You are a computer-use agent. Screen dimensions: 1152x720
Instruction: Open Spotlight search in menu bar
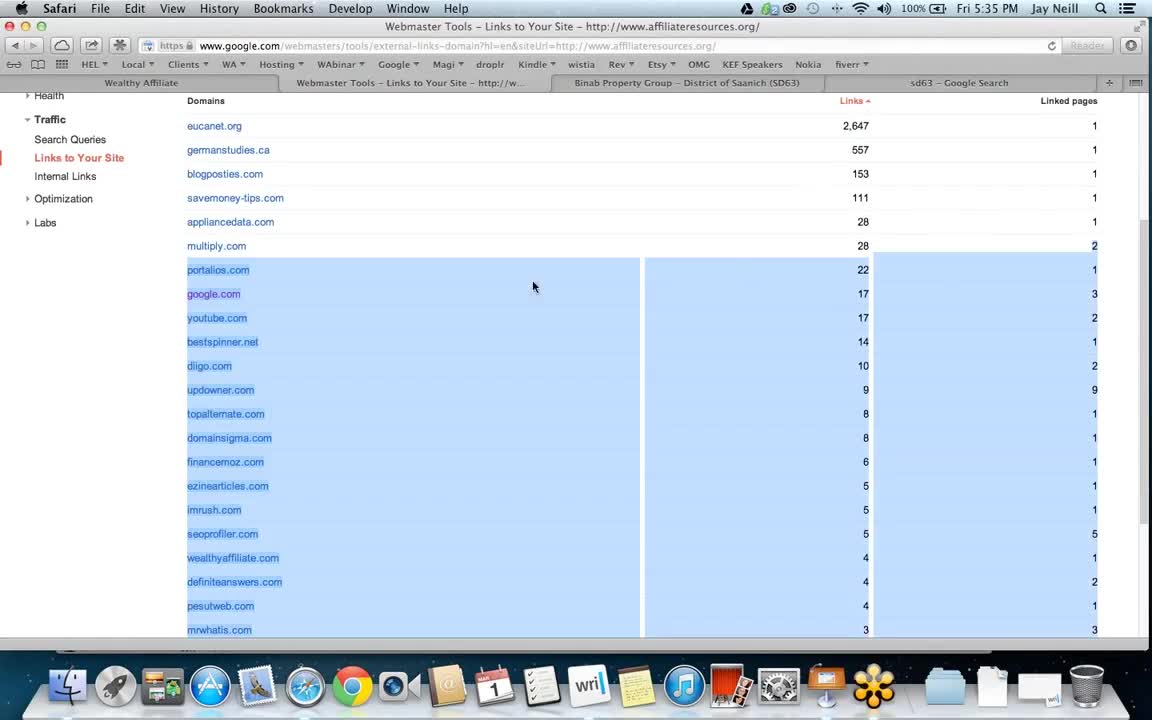(x=1101, y=9)
